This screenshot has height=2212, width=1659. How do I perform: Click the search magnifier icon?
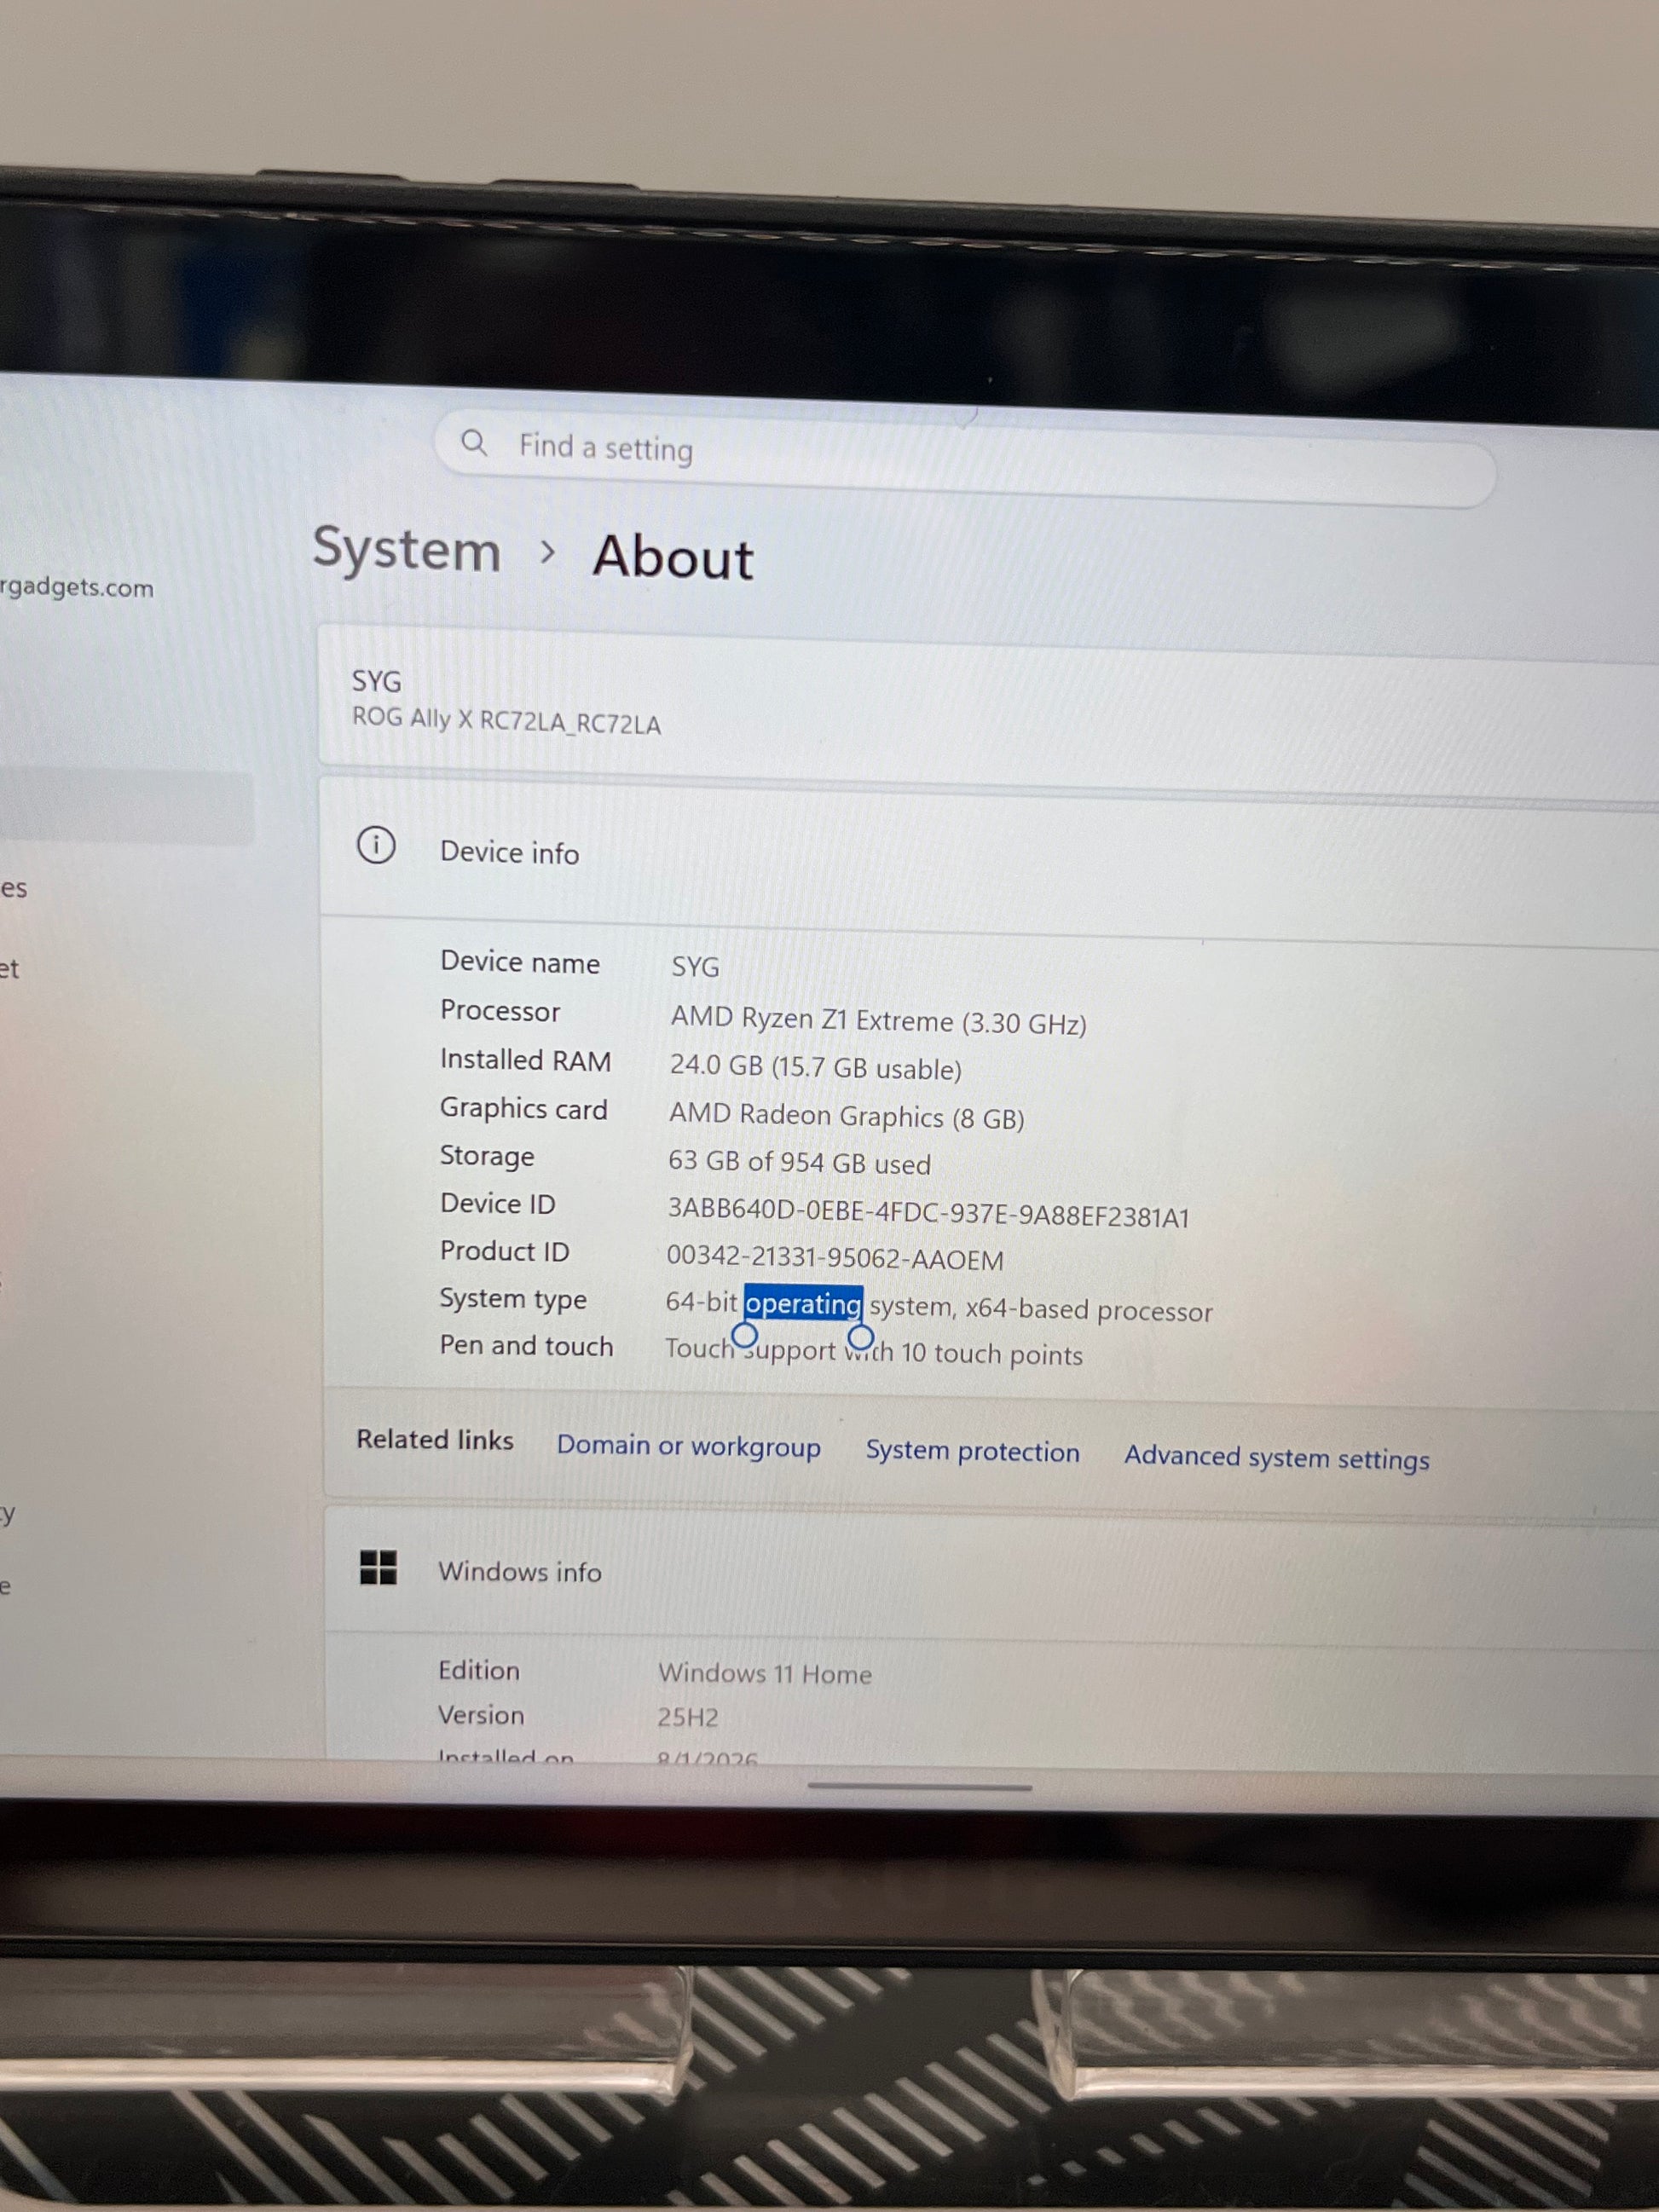coord(473,442)
